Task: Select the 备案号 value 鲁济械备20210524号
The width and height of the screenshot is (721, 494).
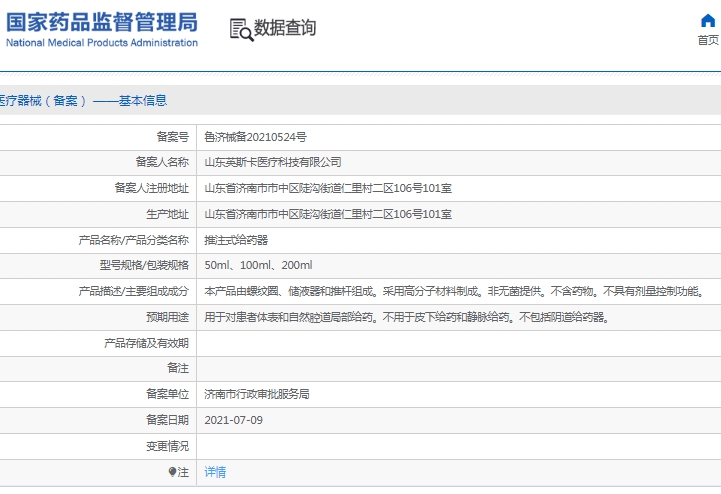Action: click(x=256, y=137)
